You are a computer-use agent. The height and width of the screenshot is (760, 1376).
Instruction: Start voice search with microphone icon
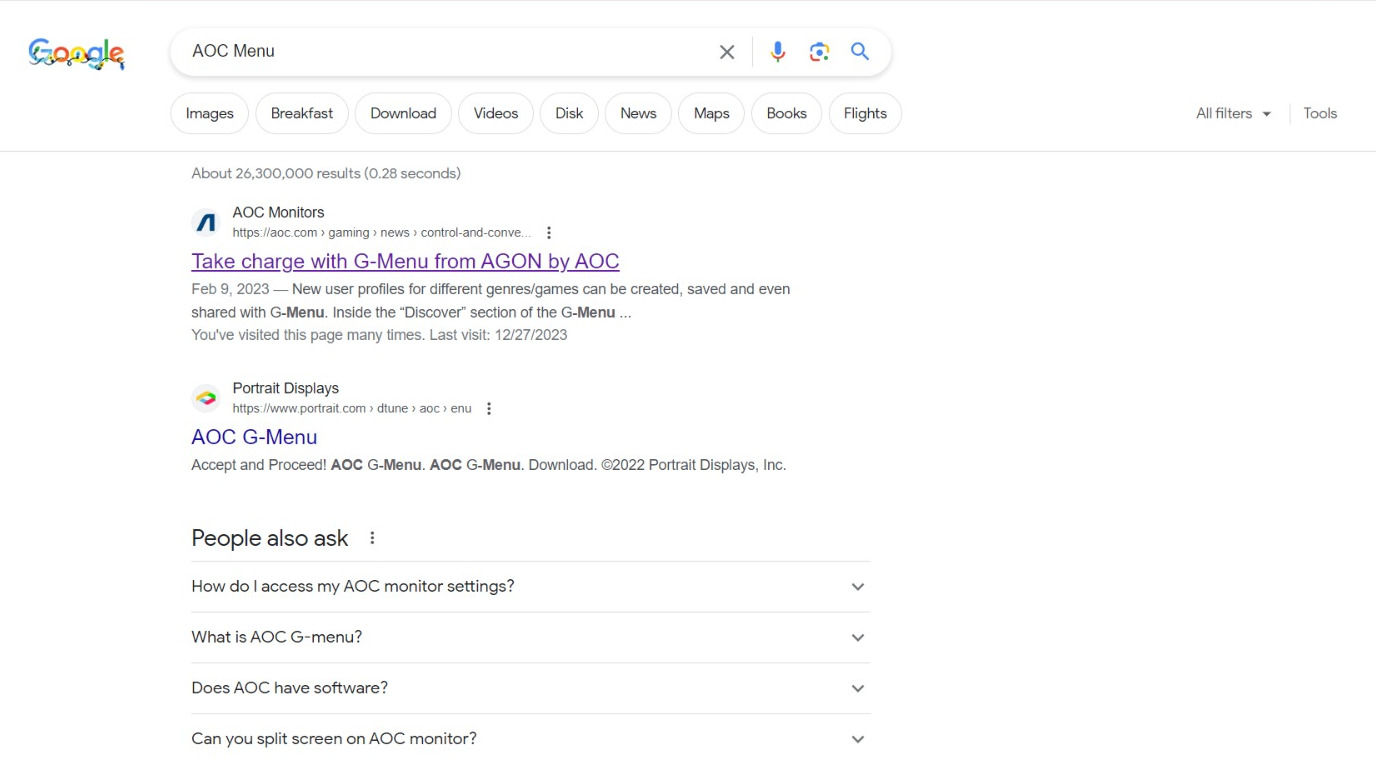pyautogui.click(x=778, y=52)
